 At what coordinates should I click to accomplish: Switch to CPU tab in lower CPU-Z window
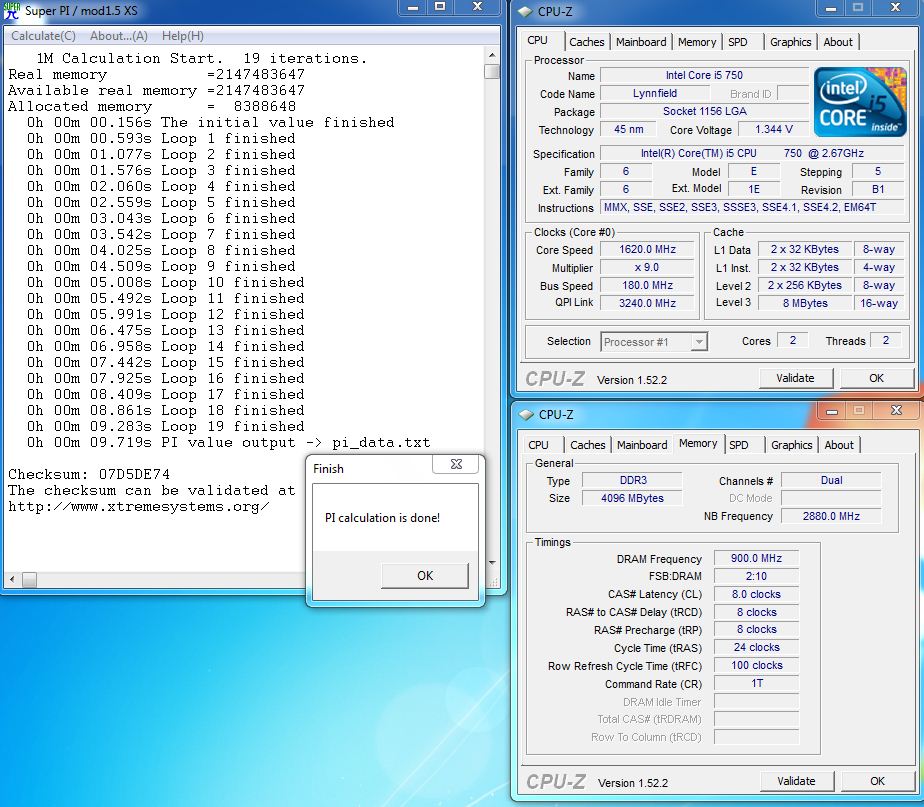pos(538,445)
